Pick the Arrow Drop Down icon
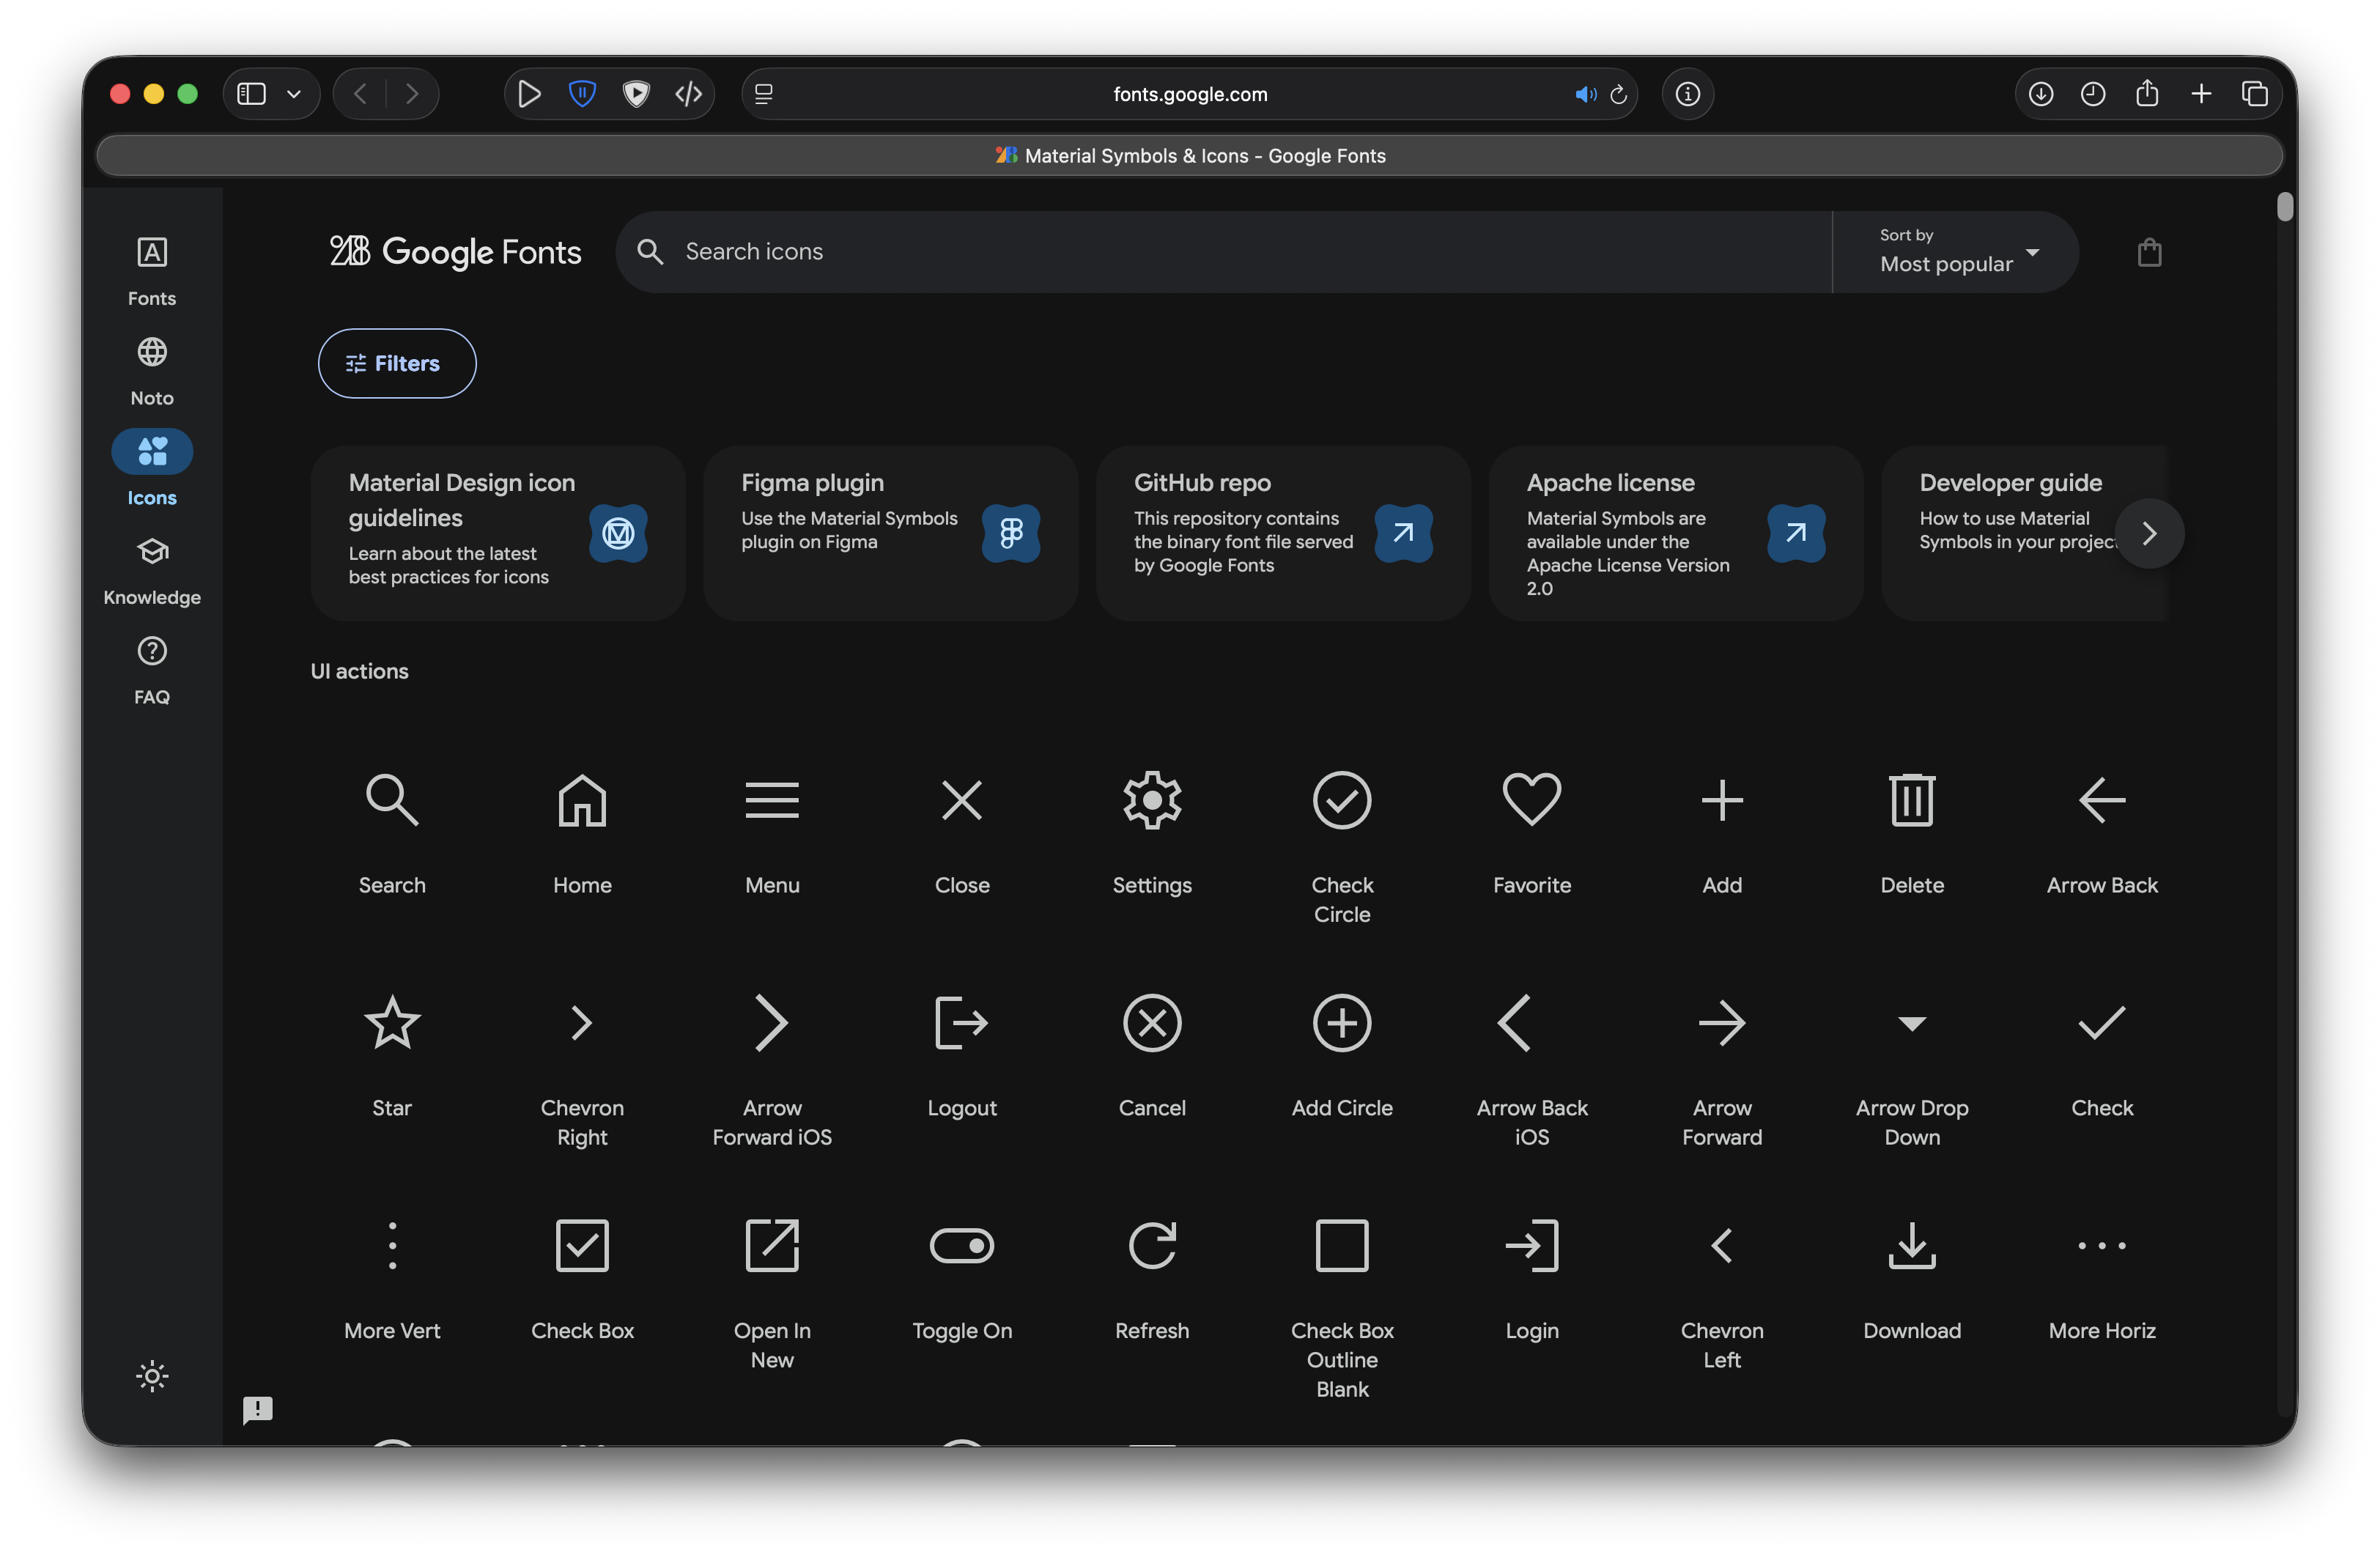Screen dimensions: 2380x1555 coord(1912,1023)
